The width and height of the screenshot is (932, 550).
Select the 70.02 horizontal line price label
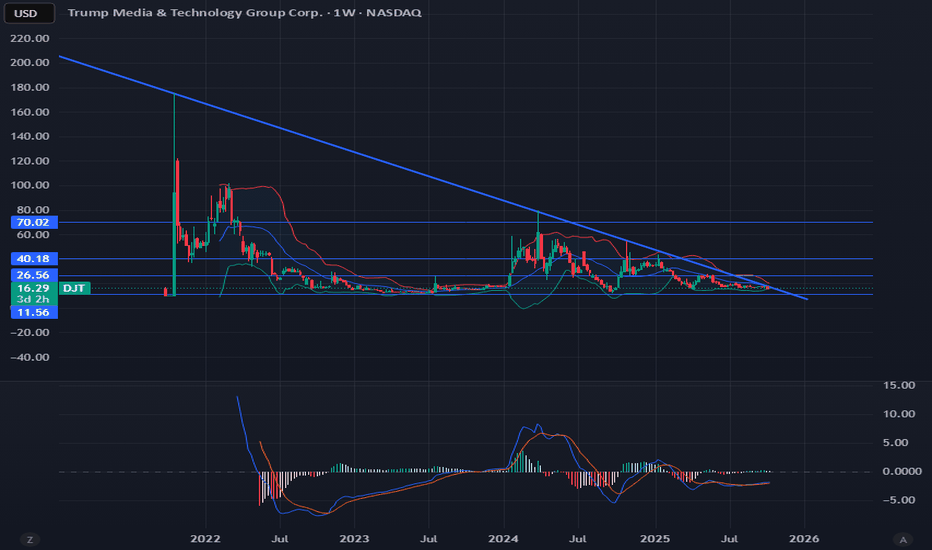pyautogui.click(x=34, y=222)
